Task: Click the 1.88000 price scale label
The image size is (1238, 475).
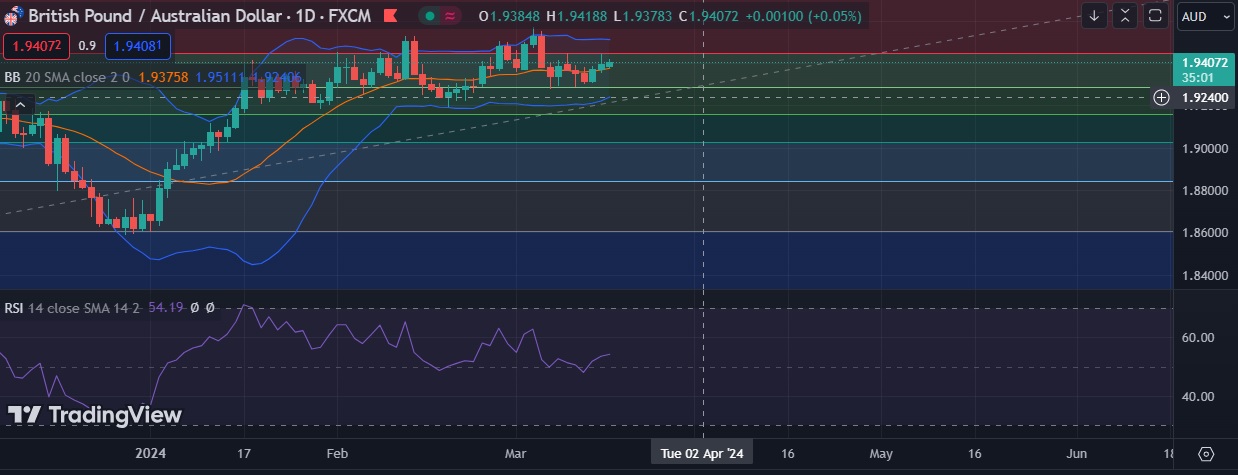Action: (x=1203, y=190)
